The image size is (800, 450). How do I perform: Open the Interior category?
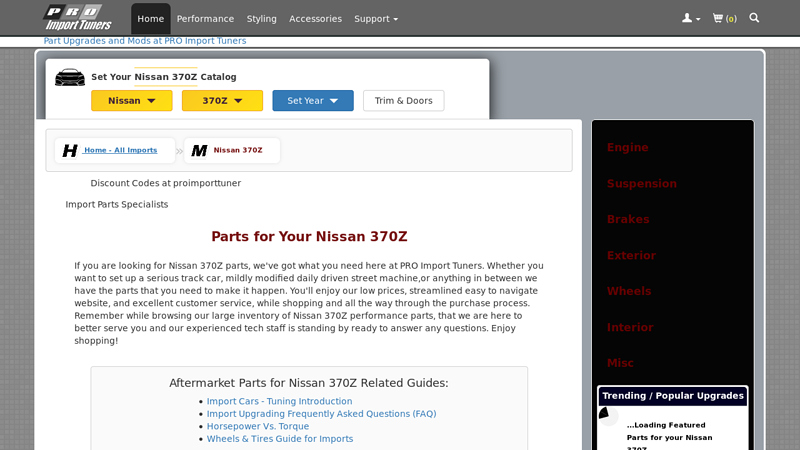[630, 328]
